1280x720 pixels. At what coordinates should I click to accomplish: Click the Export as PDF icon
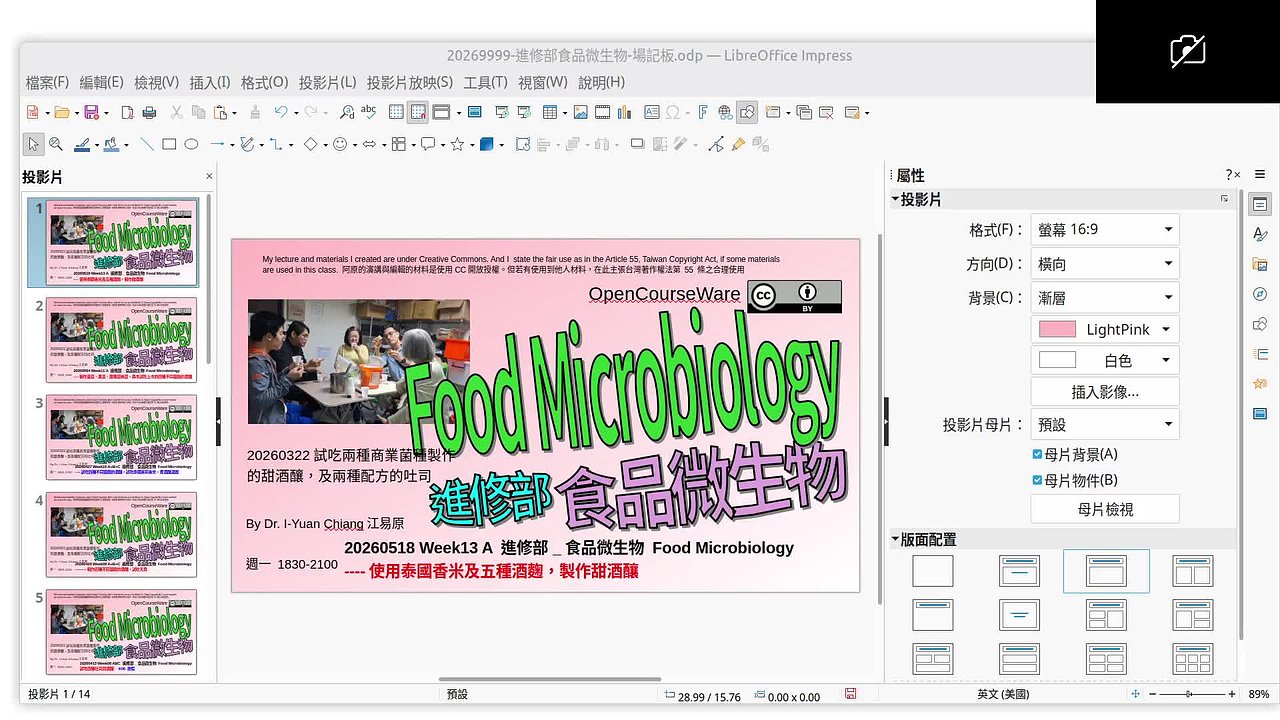coord(127,112)
